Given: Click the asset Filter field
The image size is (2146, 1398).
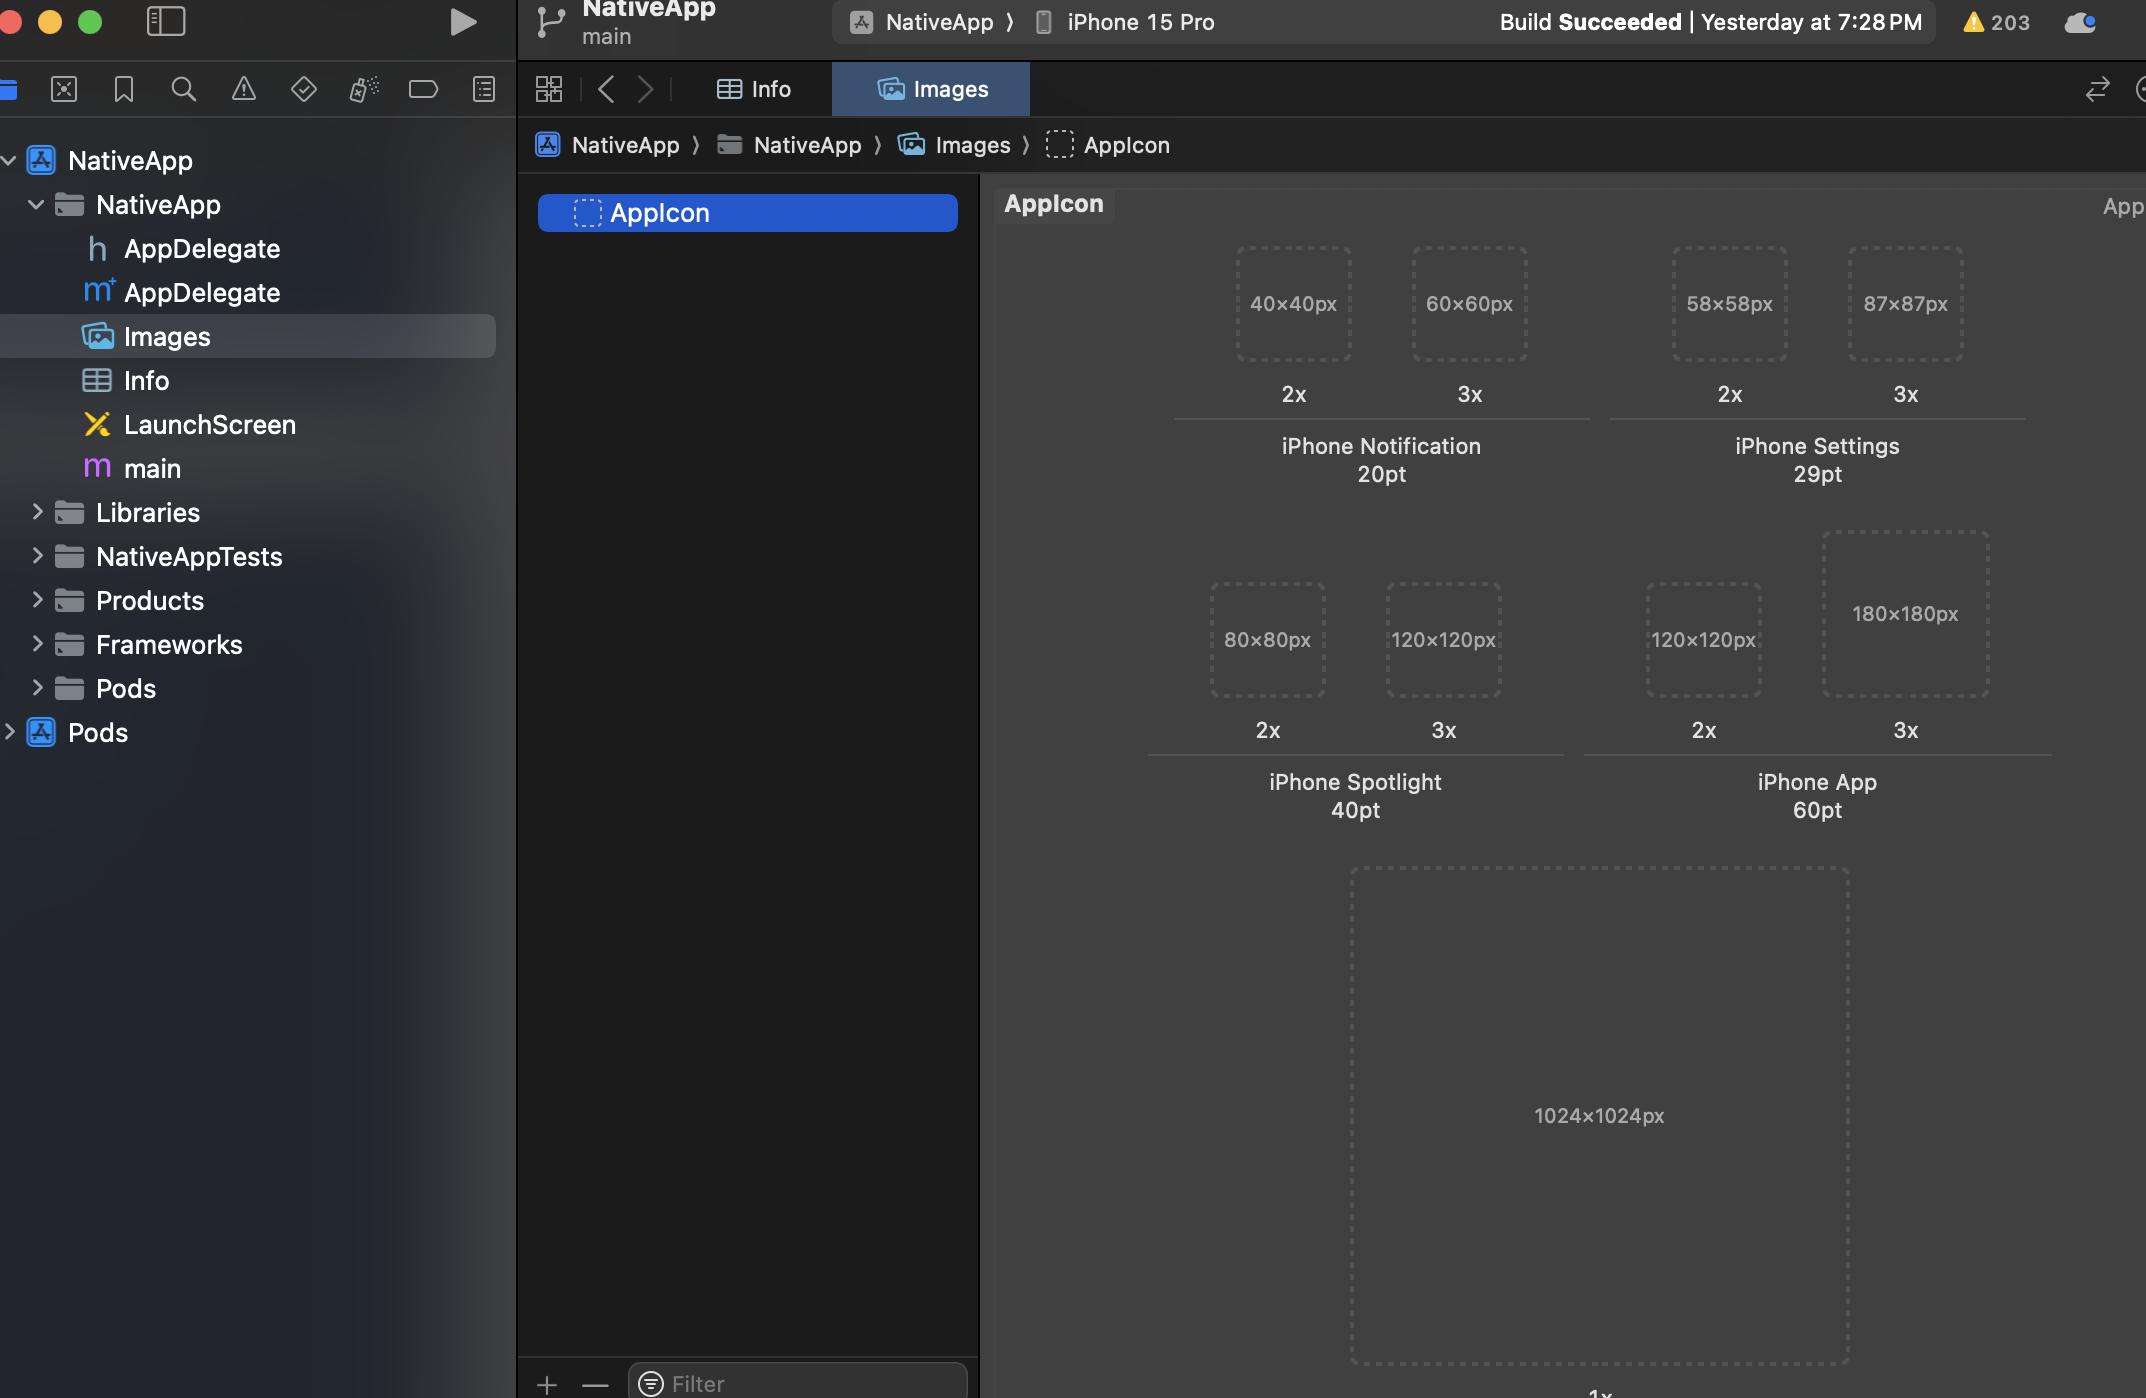Looking at the screenshot, I should point(798,1383).
